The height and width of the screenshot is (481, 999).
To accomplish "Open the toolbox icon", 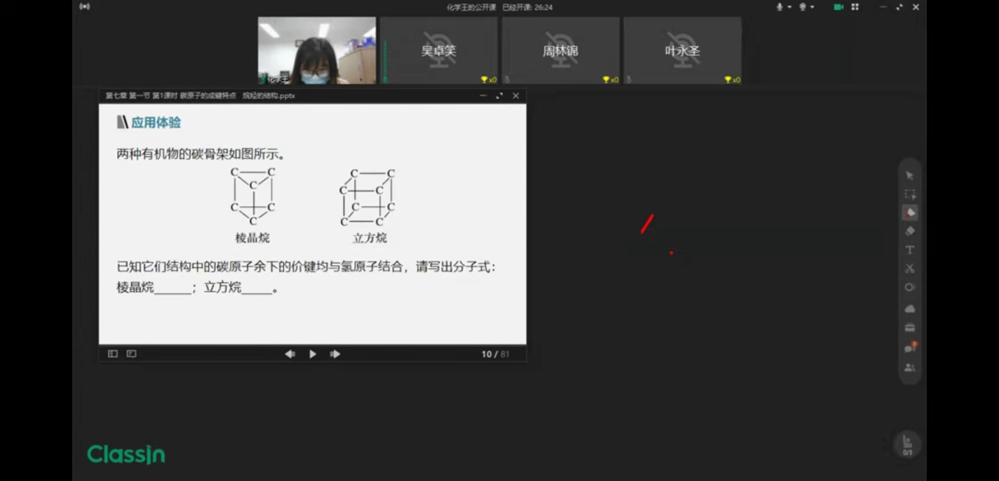I will tap(909, 328).
